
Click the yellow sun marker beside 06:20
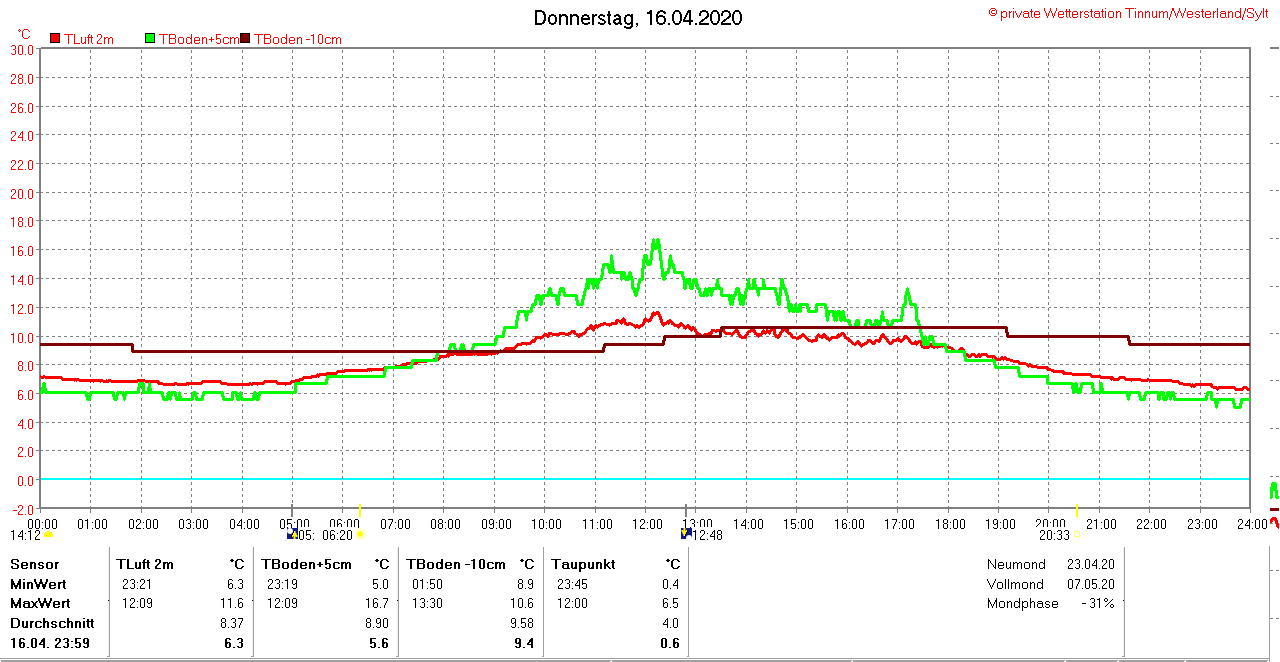(360, 535)
